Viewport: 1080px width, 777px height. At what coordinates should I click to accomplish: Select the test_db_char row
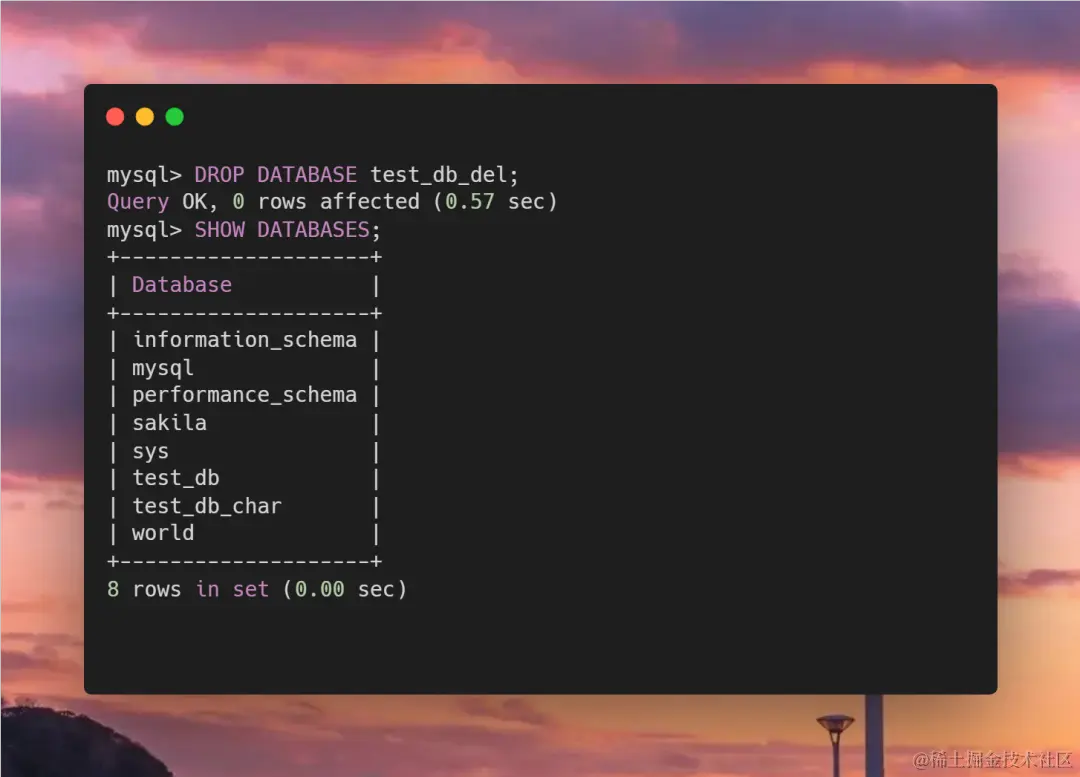coord(245,506)
